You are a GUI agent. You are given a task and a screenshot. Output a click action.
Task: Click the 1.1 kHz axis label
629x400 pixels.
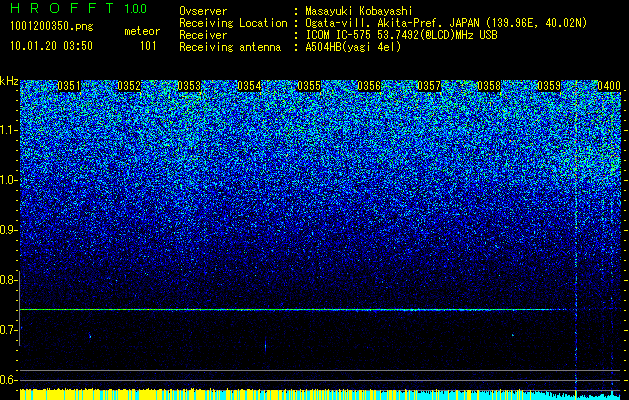(x=8, y=131)
